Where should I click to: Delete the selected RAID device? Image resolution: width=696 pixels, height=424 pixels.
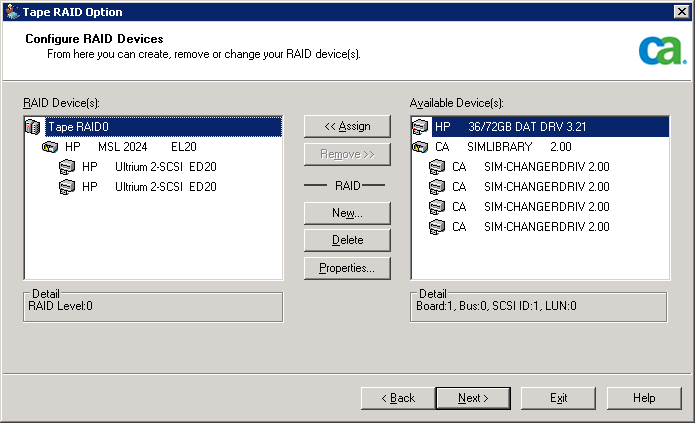[347, 240]
